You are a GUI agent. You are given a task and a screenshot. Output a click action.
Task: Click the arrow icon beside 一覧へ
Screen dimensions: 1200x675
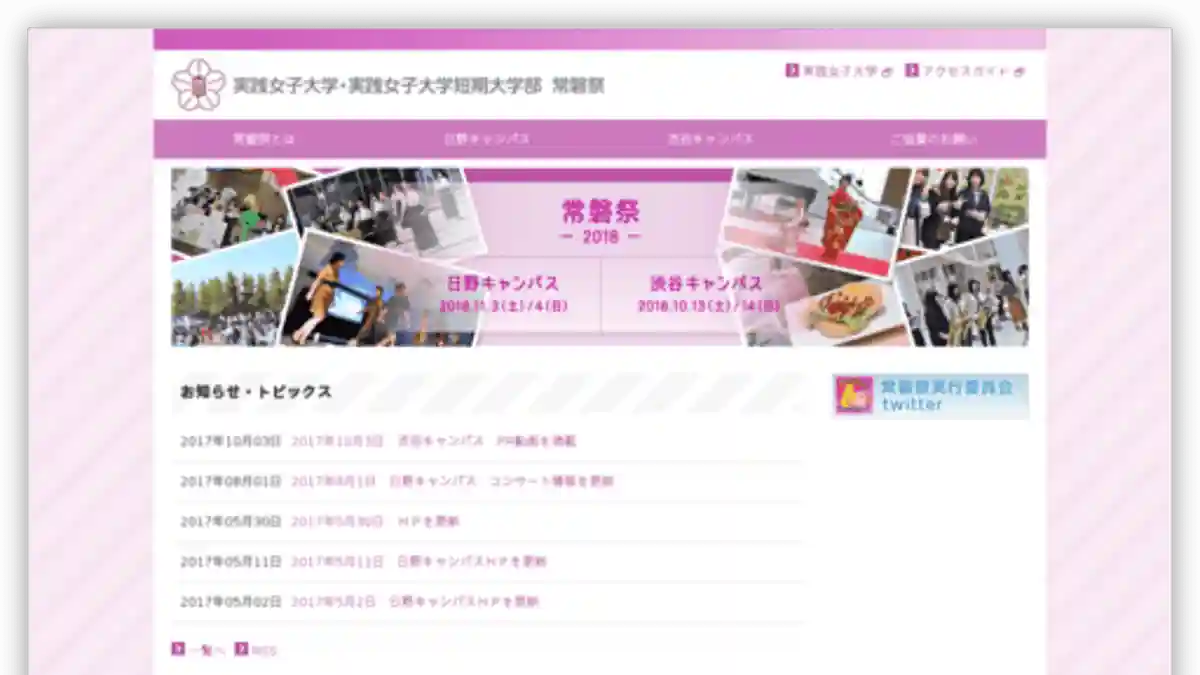coord(178,649)
